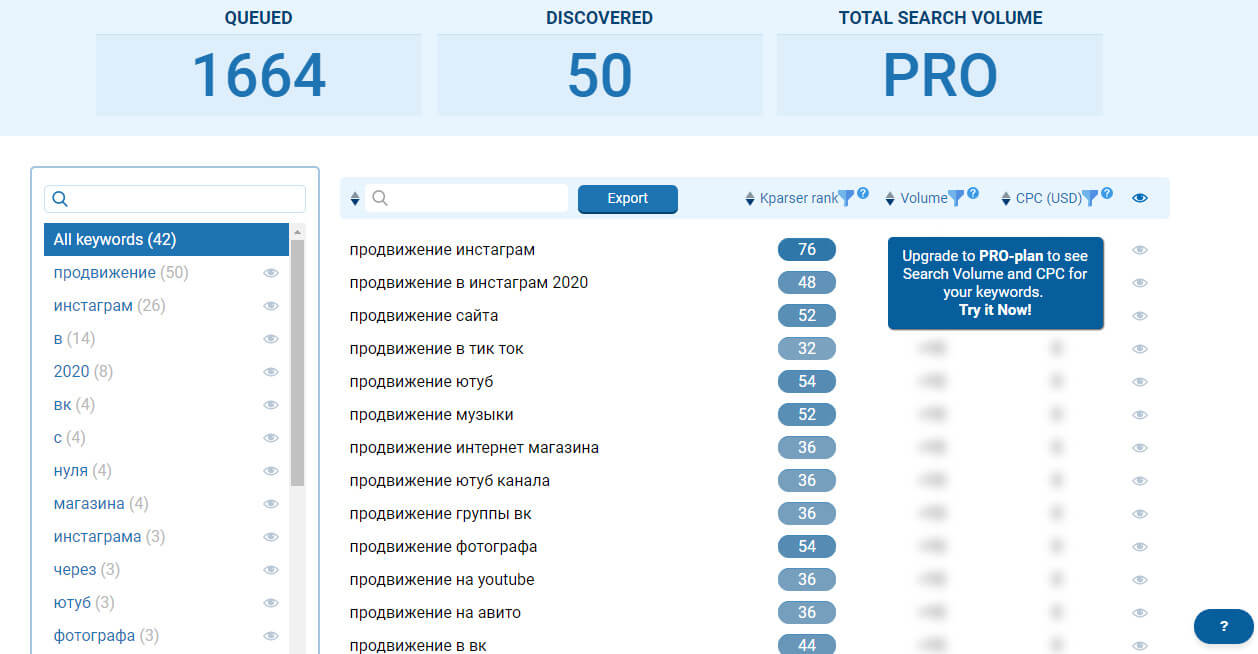Hide the продвижение на авито row eye
This screenshot has width=1258, height=654.
click(1140, 613)
